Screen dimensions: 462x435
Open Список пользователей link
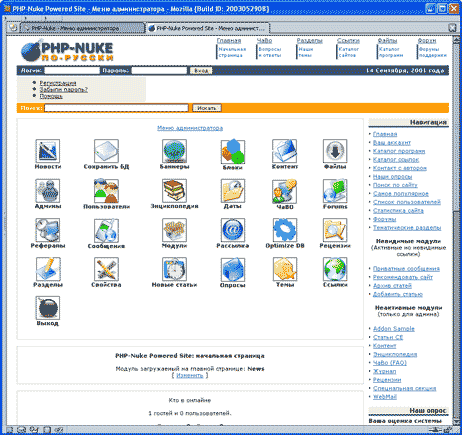point(407,202)
